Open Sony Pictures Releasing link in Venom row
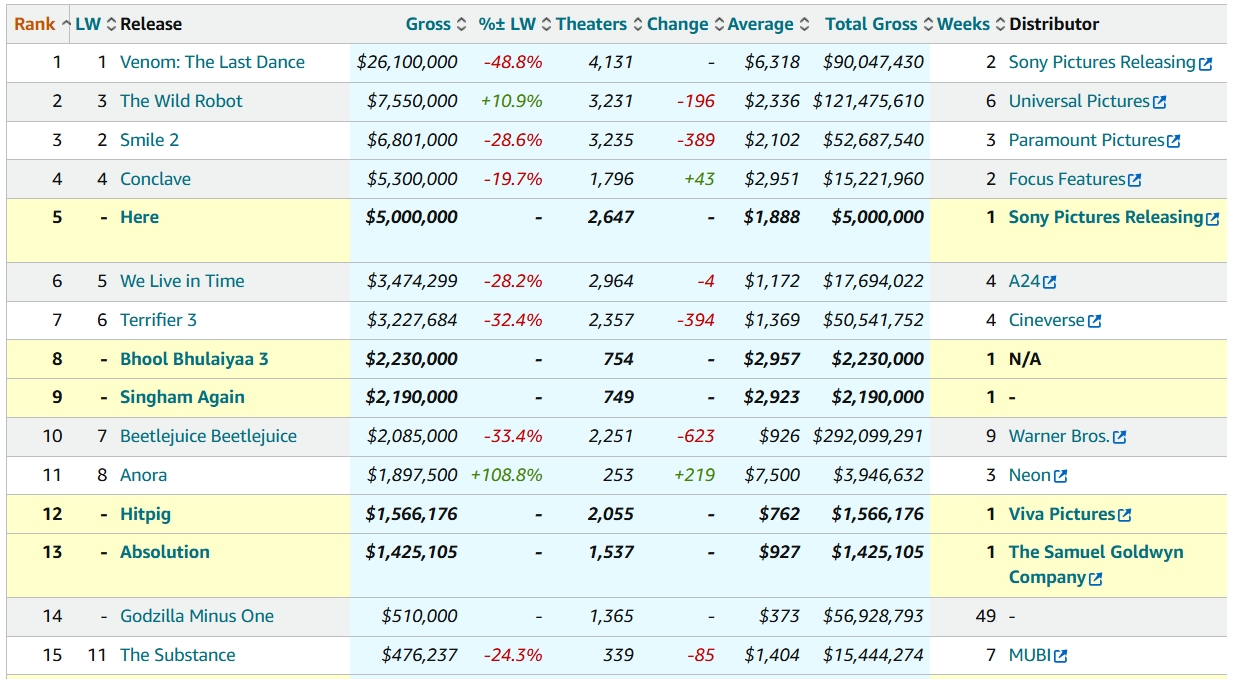 point(1102,62)
